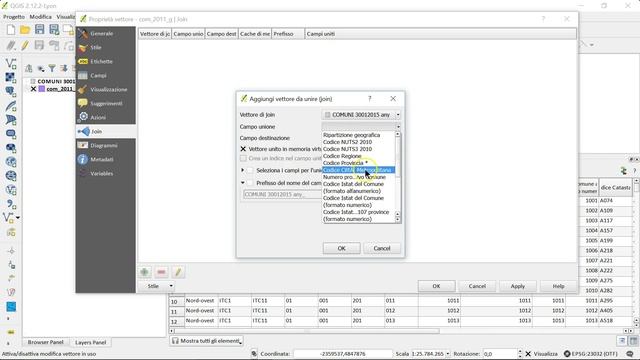Open Stile section in properties sidebar
This screenshot has height=360, width=640.
106,47
